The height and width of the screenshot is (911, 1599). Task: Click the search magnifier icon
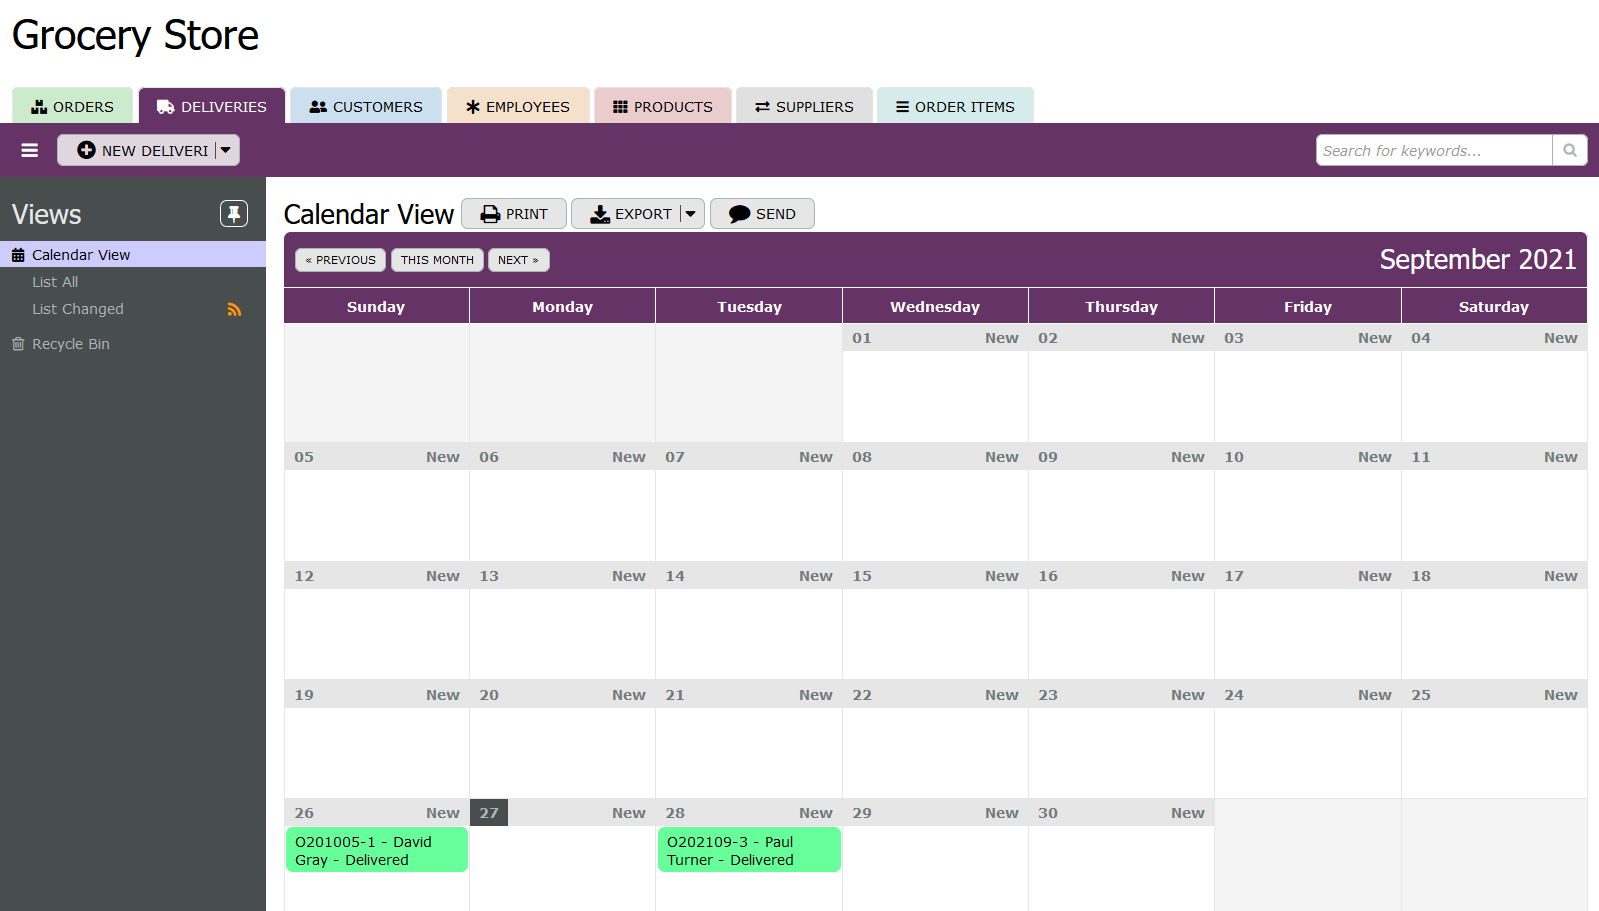(1569, 150)
